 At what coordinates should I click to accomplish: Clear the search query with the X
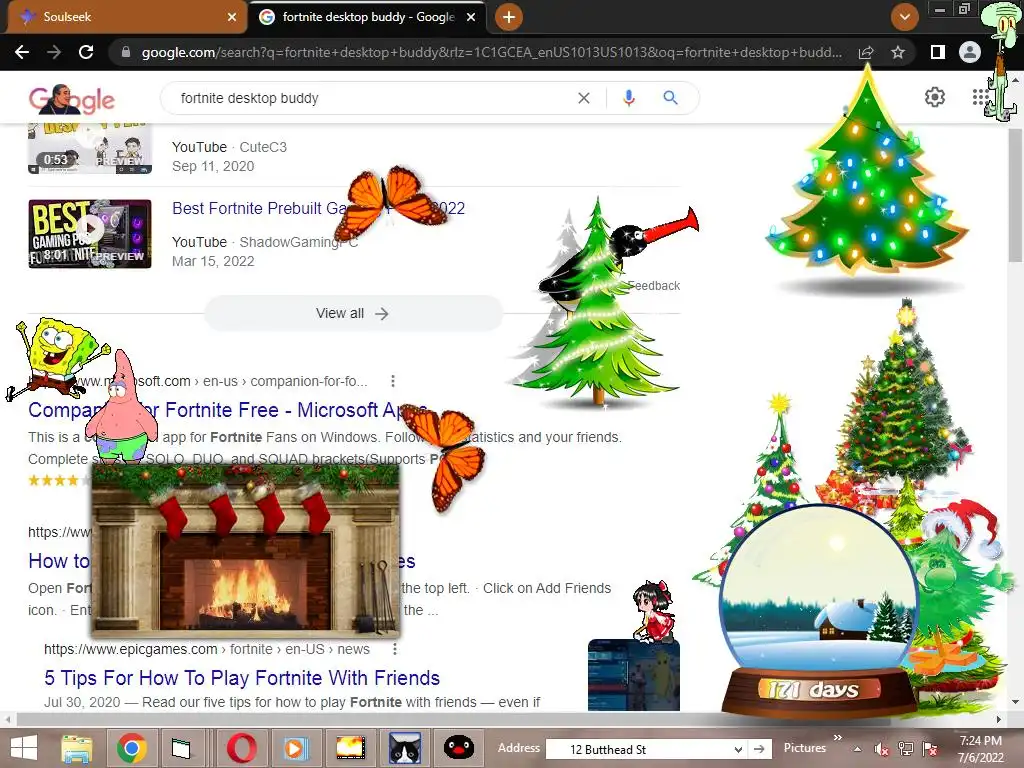(x=584, y=98)
